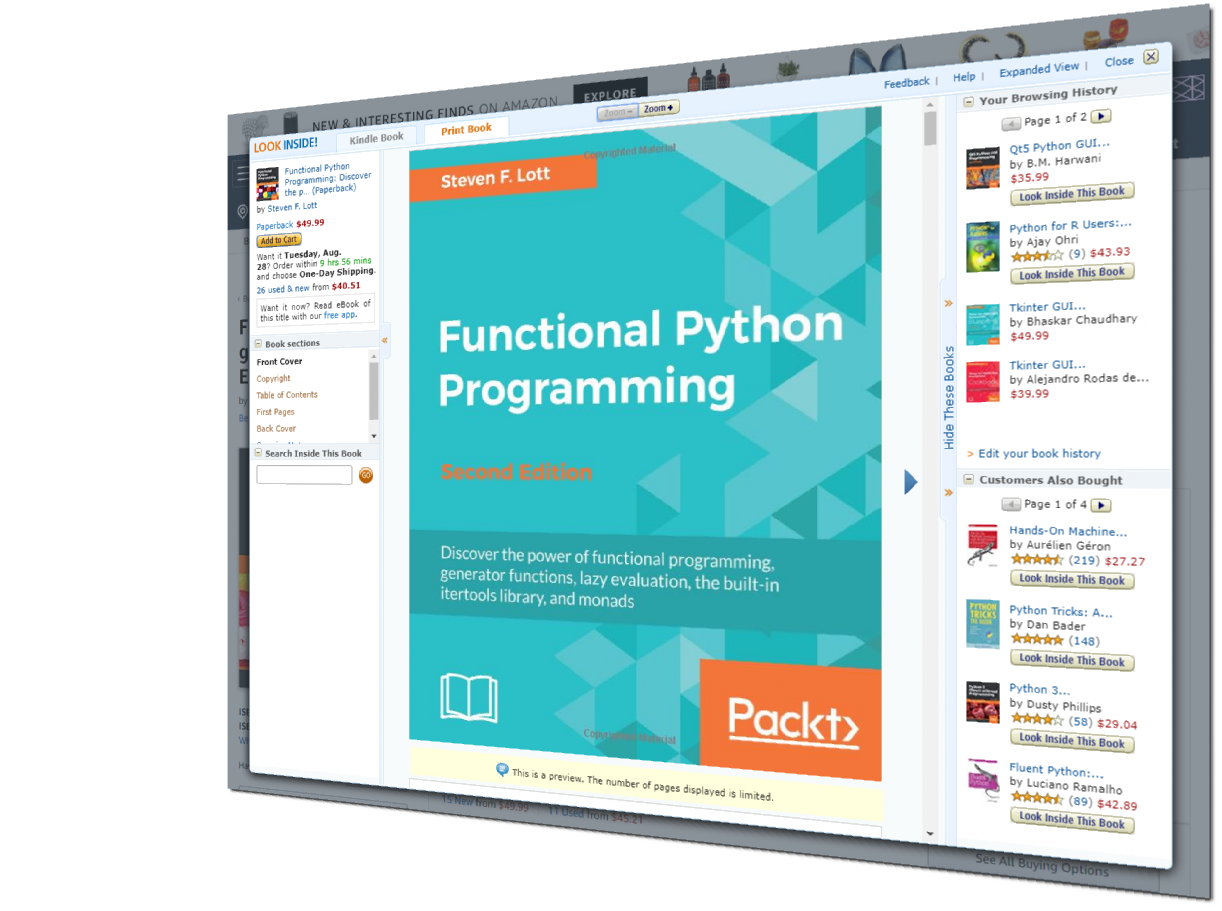Open Python for R Users link
Image resolution: width=1222 pixels, height=911 pixels.
pos(1070,226)
